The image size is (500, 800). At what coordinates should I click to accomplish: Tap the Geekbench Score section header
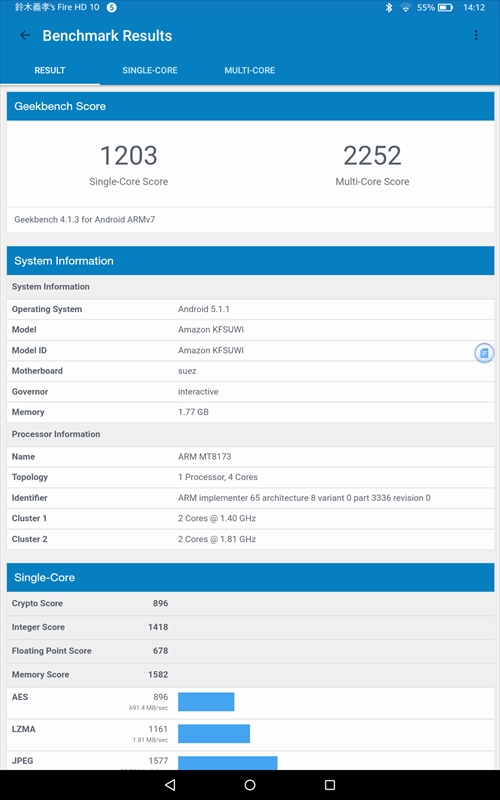click(251, 106)
